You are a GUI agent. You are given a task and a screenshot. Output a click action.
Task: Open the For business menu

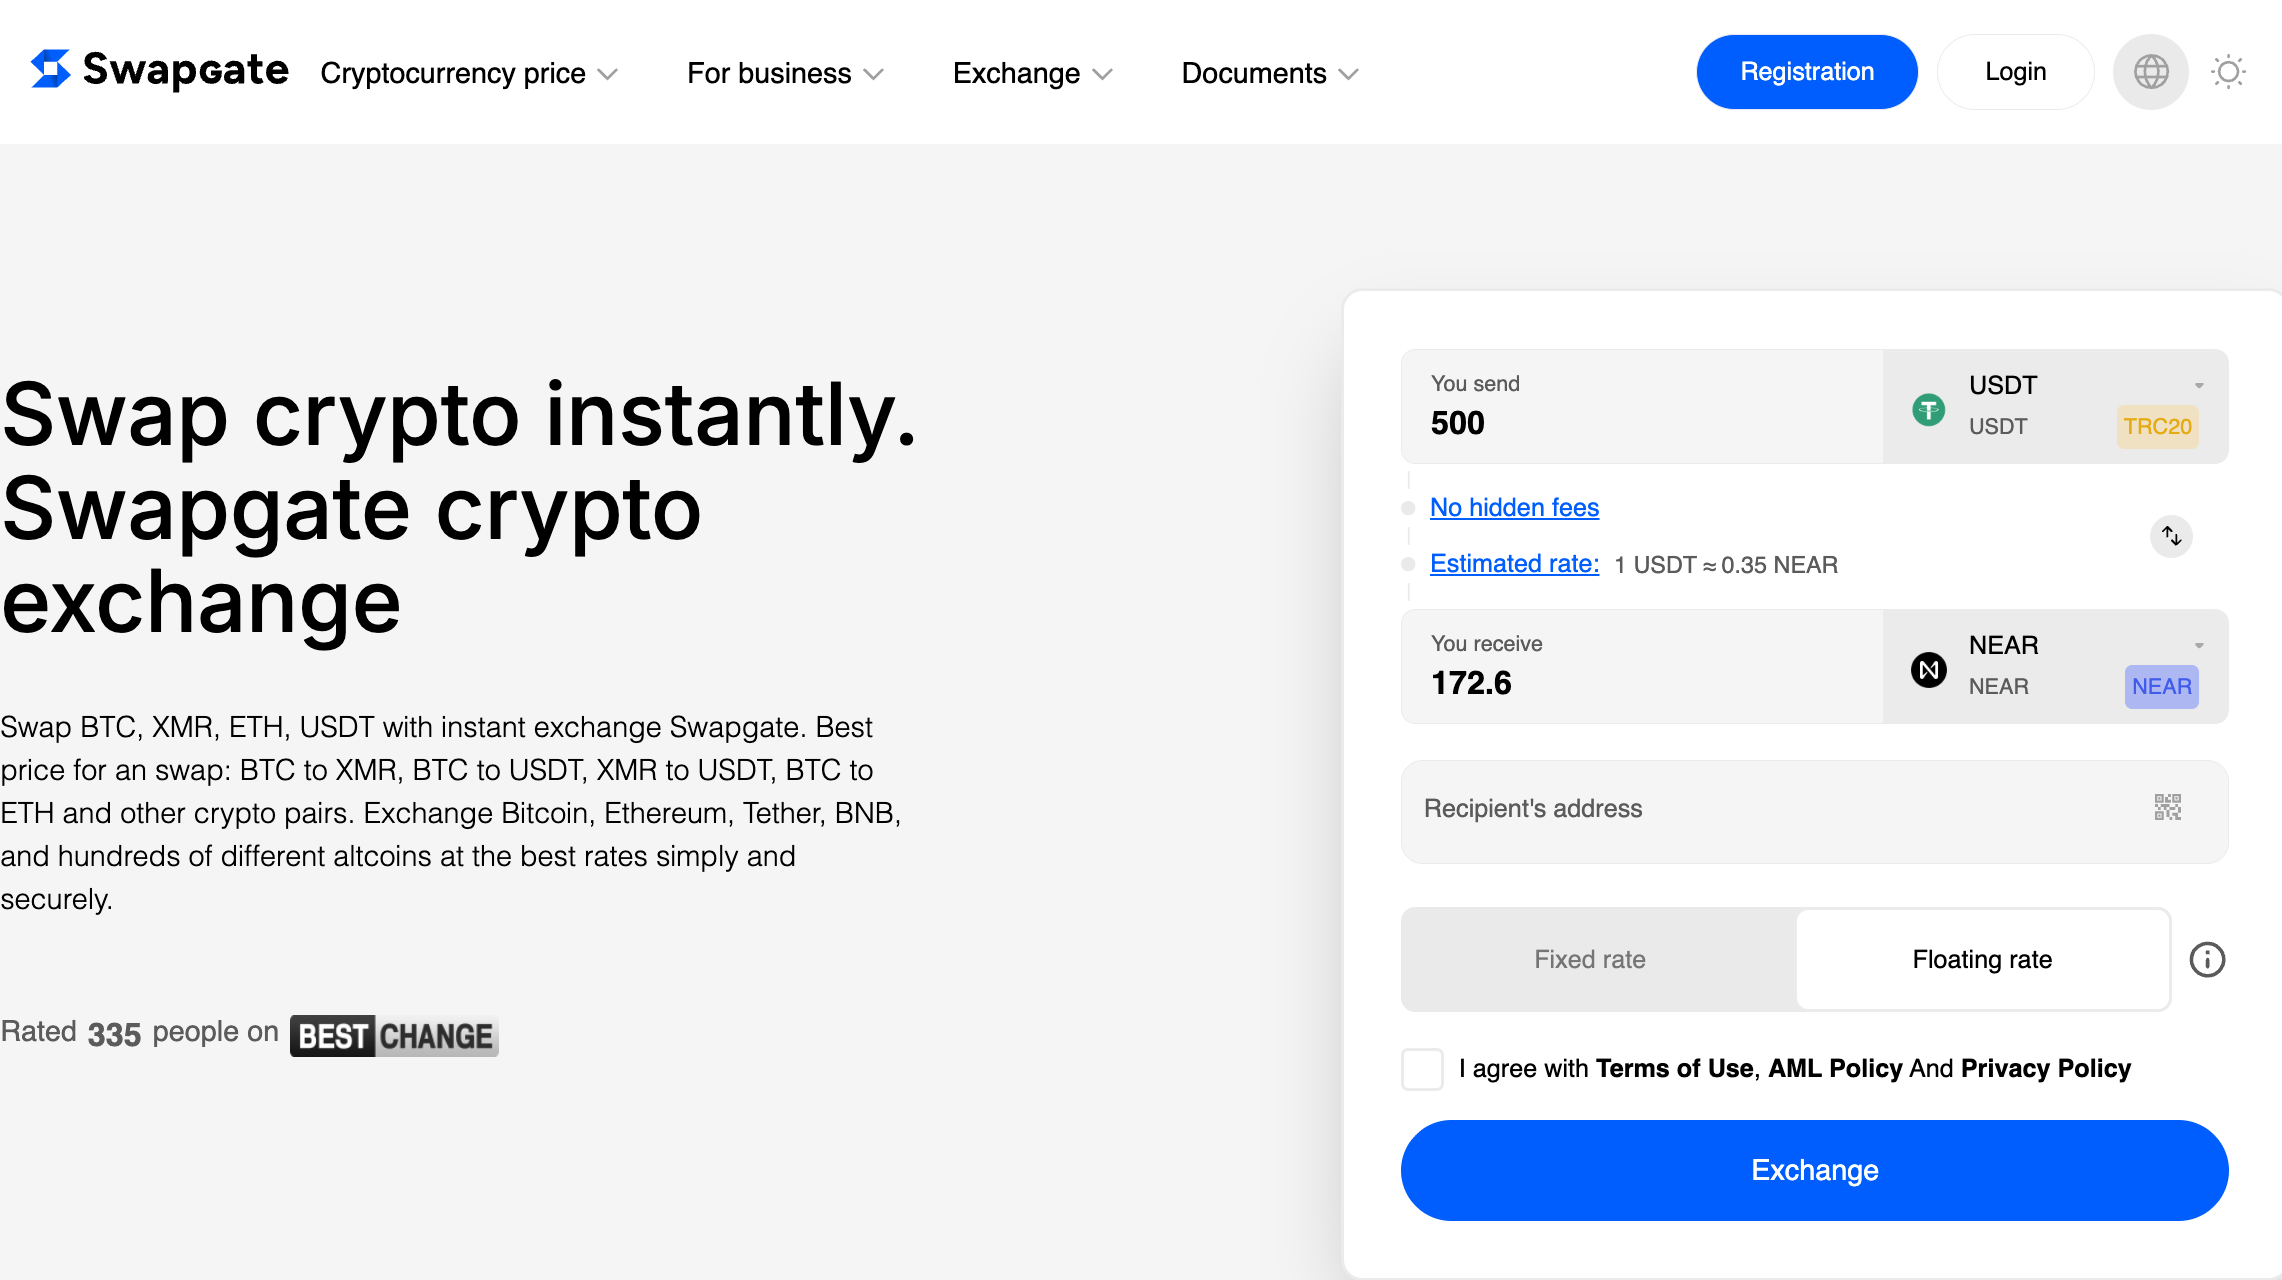(785, 73)
